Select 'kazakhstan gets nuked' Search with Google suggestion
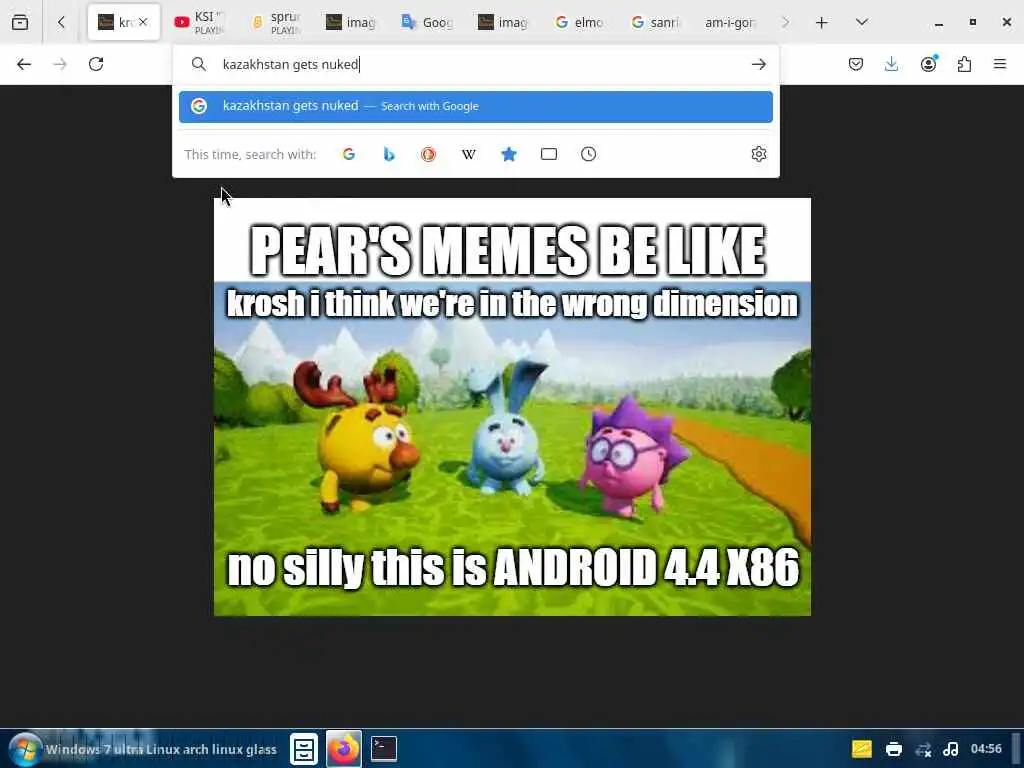The height and width of the screenshot is (768, 1024). pyautogui.click(x=475, y=106)
